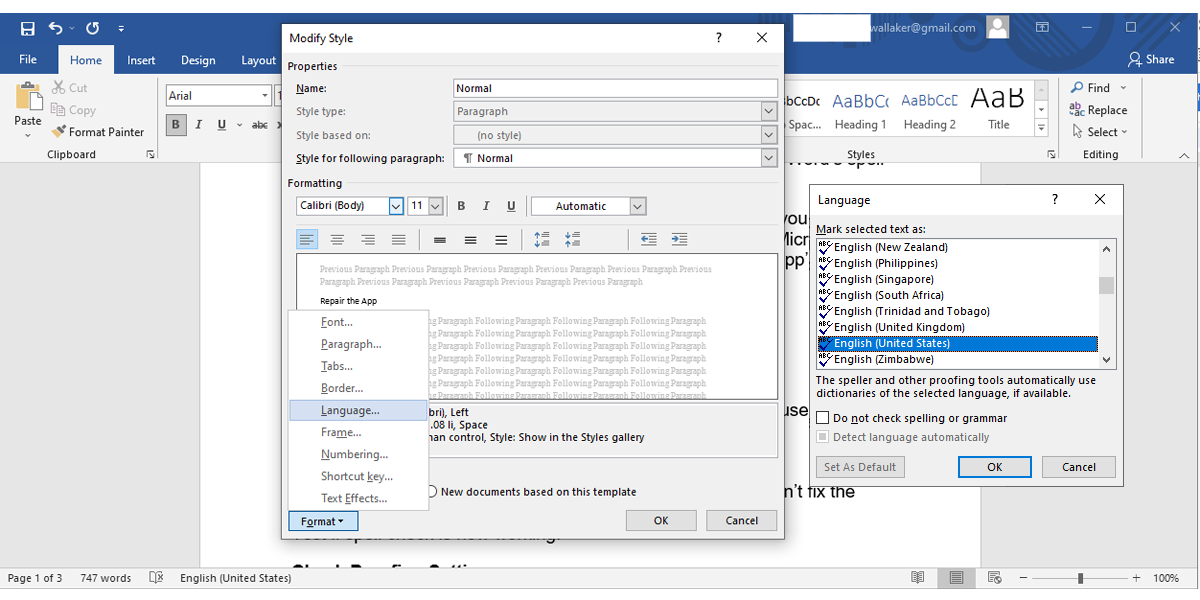The image size is (1200, 600).
Task: Click the Format Painter icon
Action: (x=58, y=132)
